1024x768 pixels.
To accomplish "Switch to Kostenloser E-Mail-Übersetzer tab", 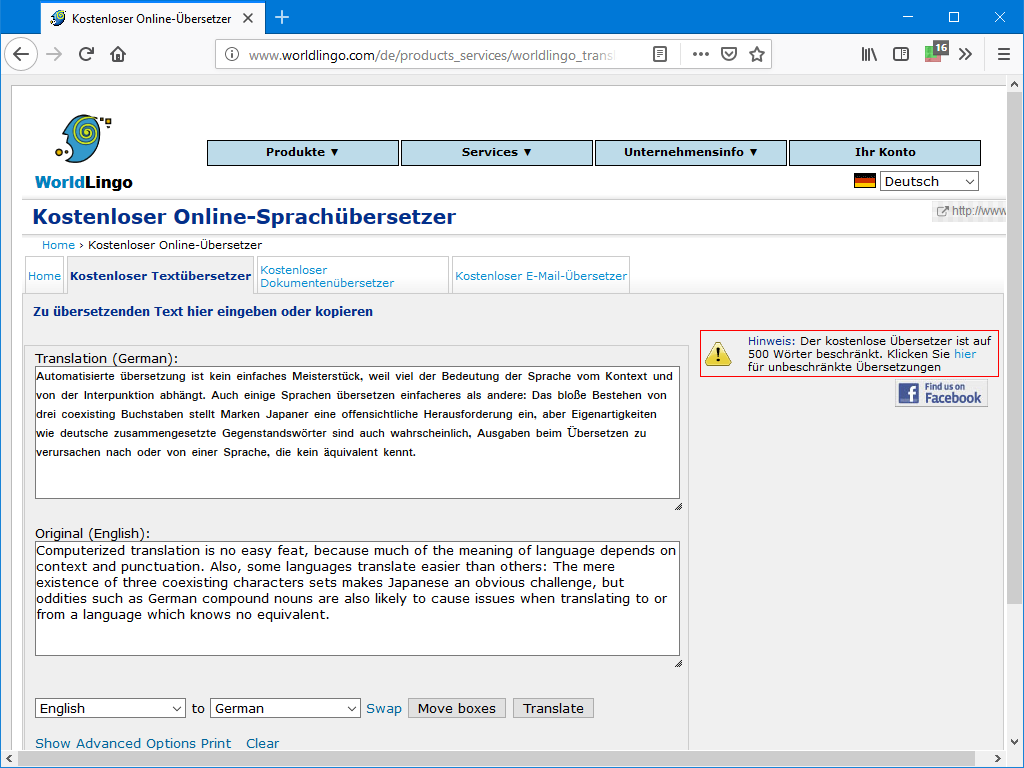I will coord(541,276).
